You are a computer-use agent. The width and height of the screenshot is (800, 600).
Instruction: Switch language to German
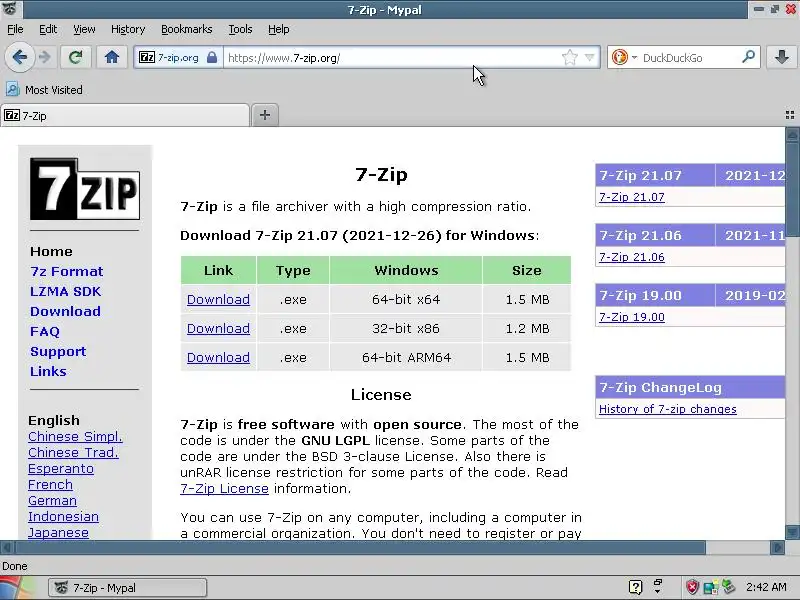pos(53,501)
